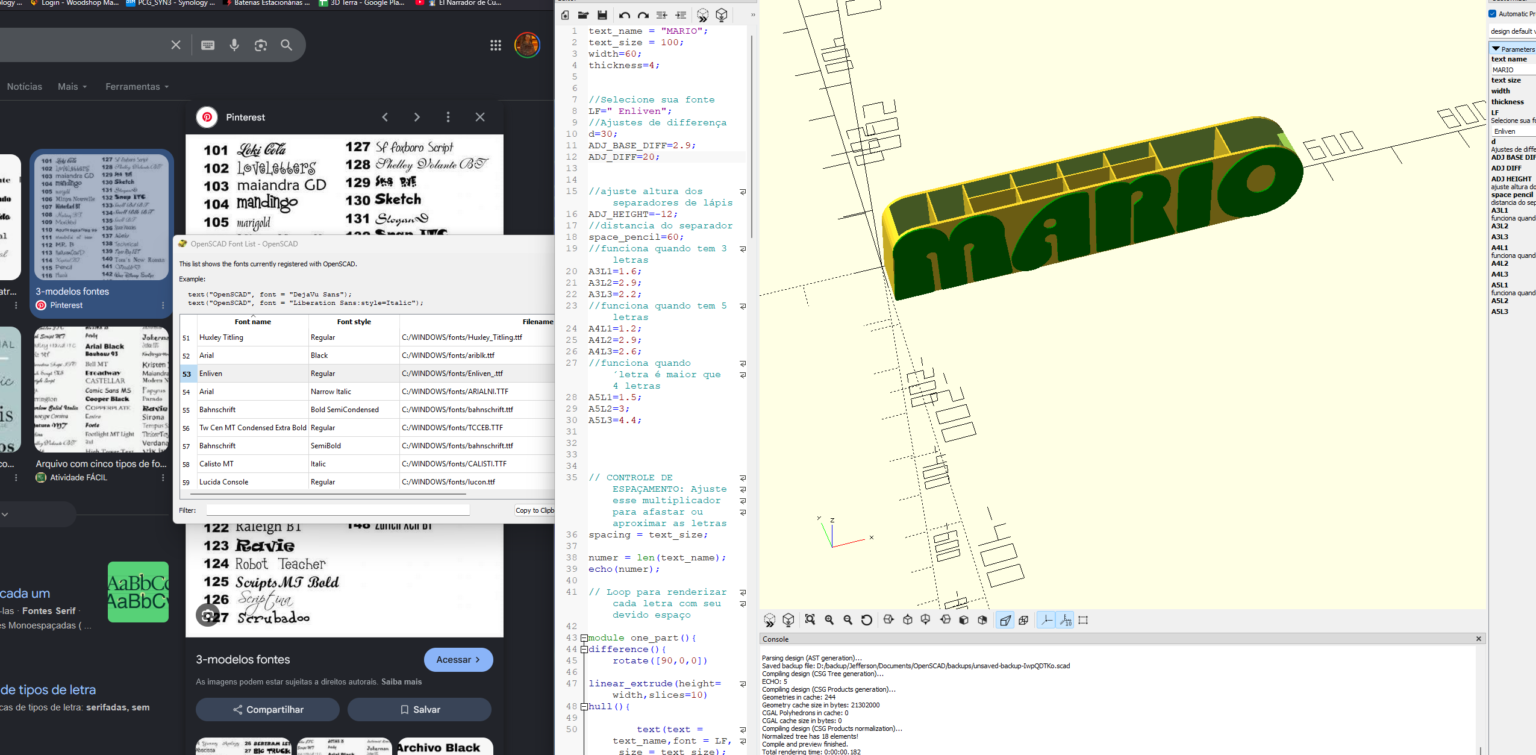This screenshot has width=1536, height=755.
Task: Save the OpenSCAD file with floppy icon
Action: pos(602,15)
